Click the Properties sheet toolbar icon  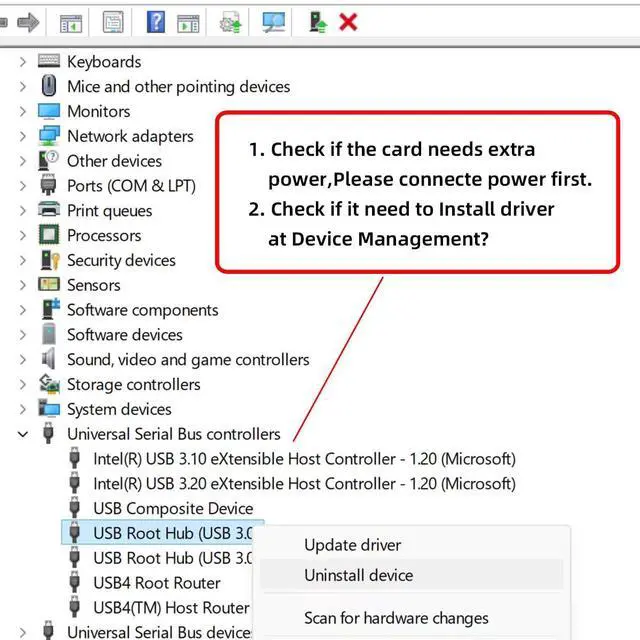pos(114,21)
